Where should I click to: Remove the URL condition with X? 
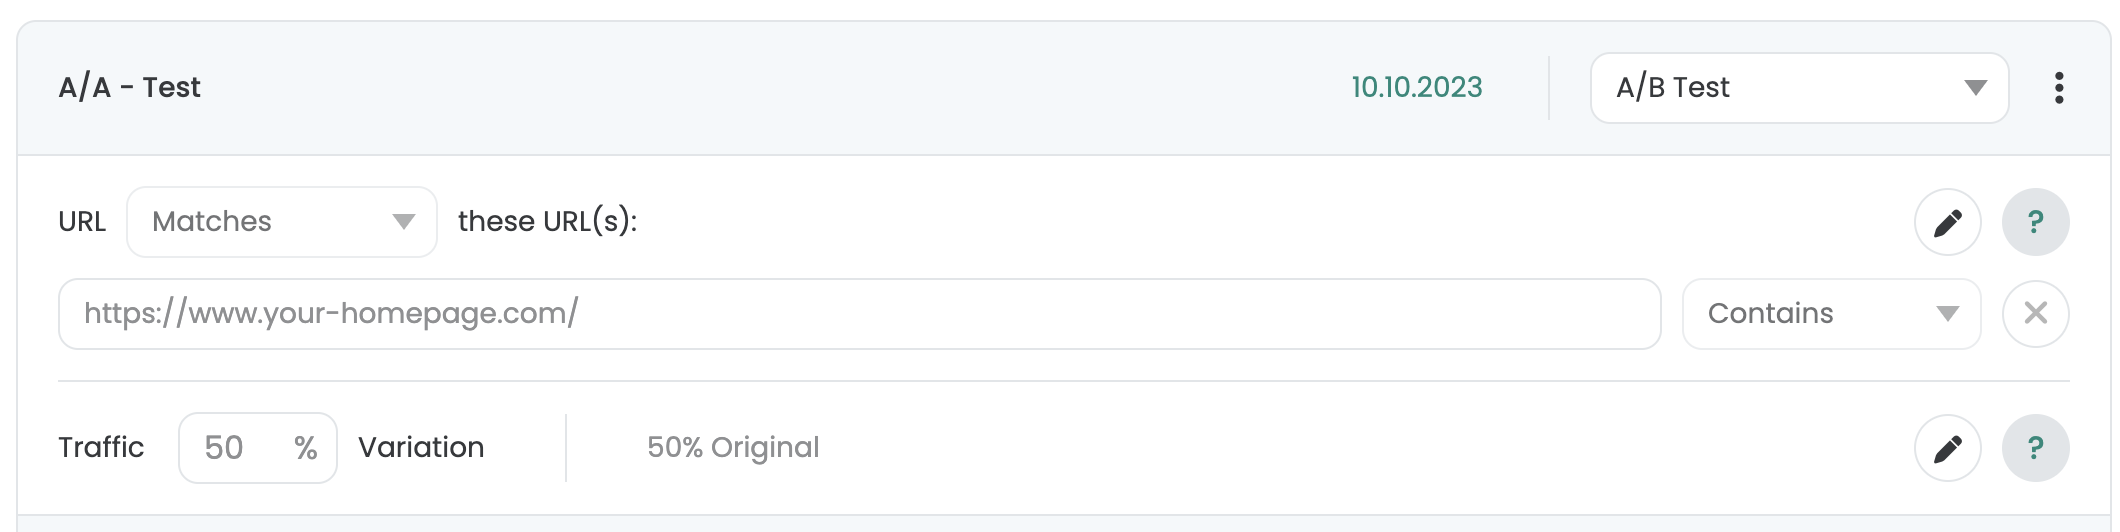coord(2036,314)
